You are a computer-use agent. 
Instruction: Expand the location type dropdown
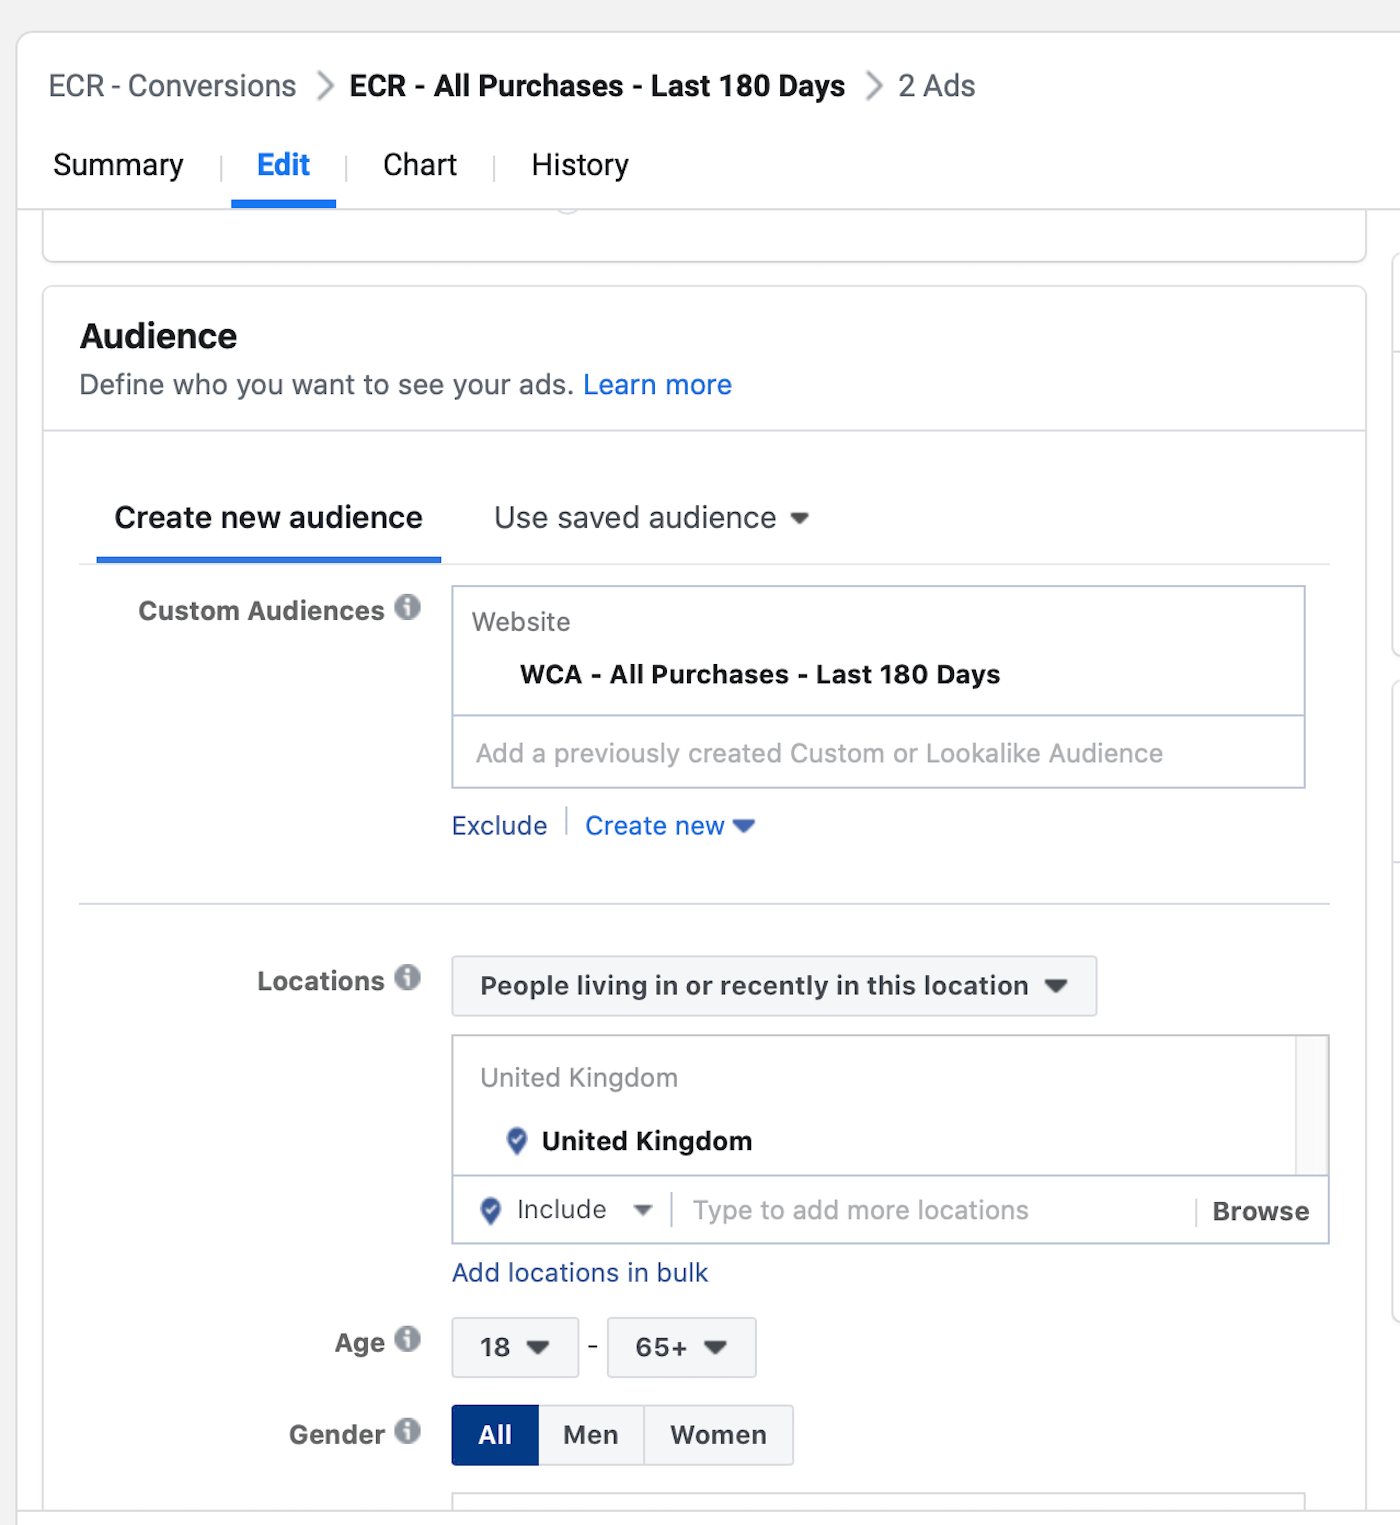pyautogui.click(x=773, y=986)
